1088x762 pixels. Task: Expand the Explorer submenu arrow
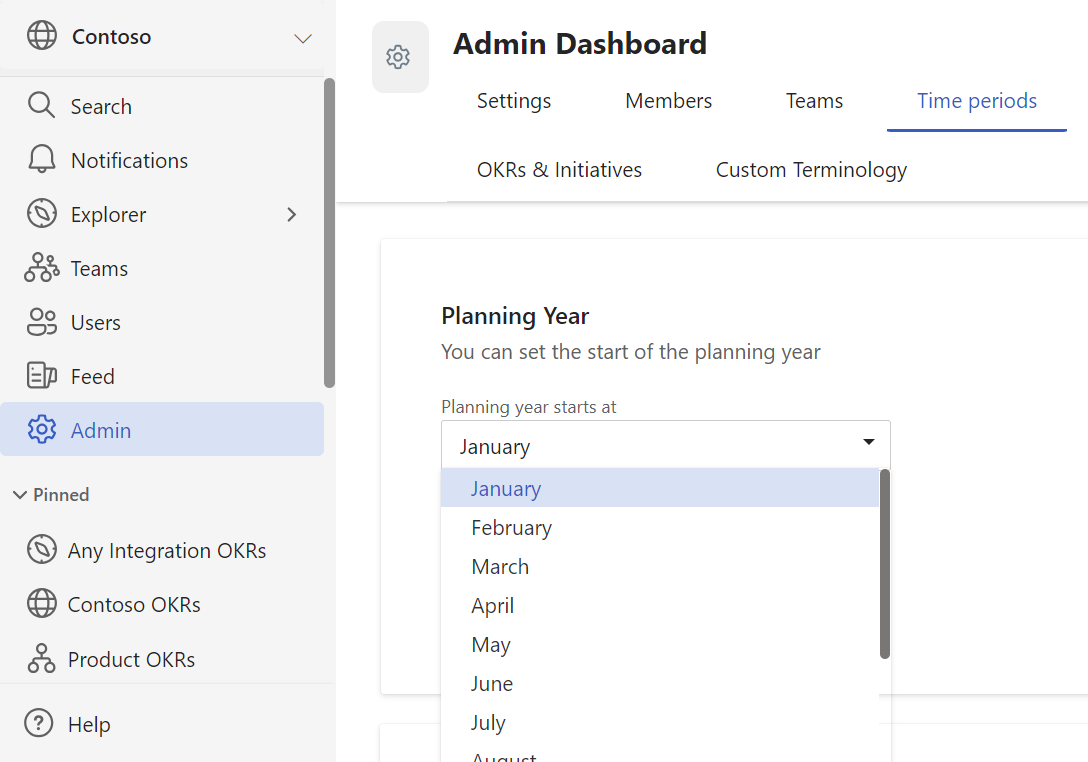(x=292, y=214)
